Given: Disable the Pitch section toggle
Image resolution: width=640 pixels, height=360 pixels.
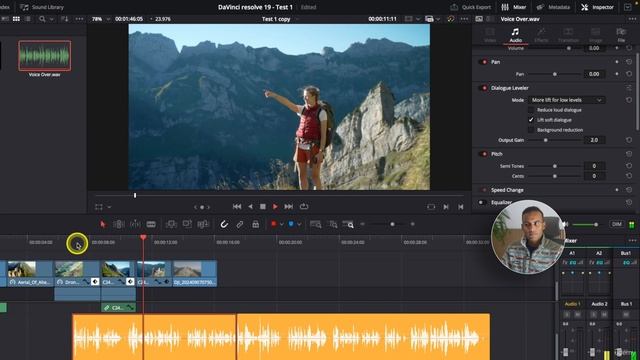Looking at the screenshot, I should click(484, 154).
